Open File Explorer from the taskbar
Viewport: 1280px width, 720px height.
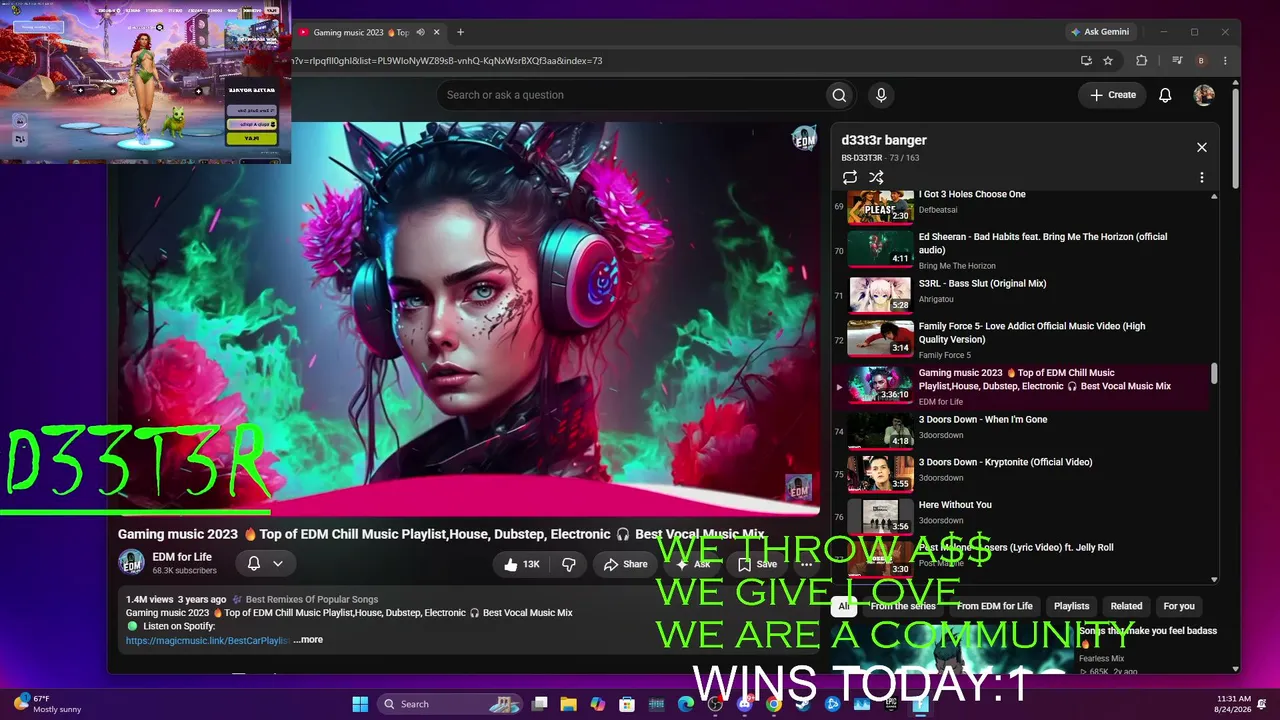[568, 704]
